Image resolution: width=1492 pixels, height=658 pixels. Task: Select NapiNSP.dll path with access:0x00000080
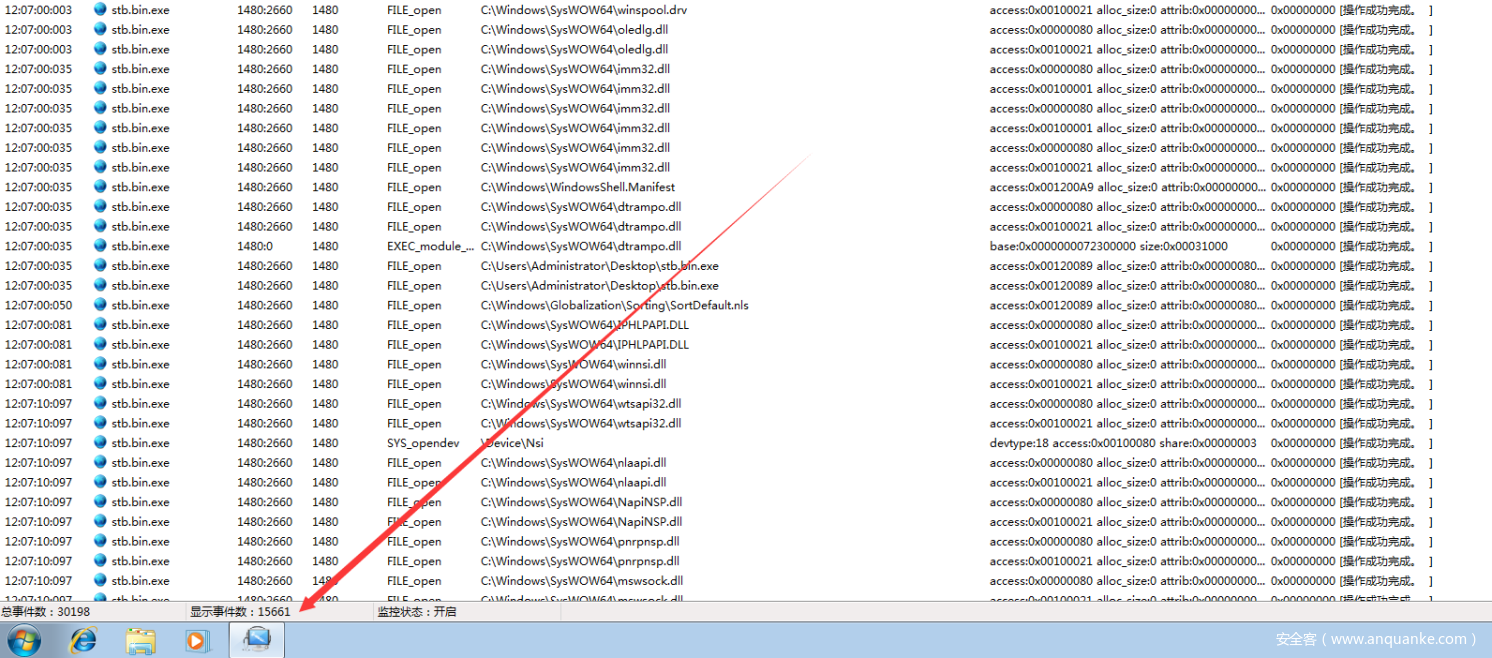click(581, 502)
